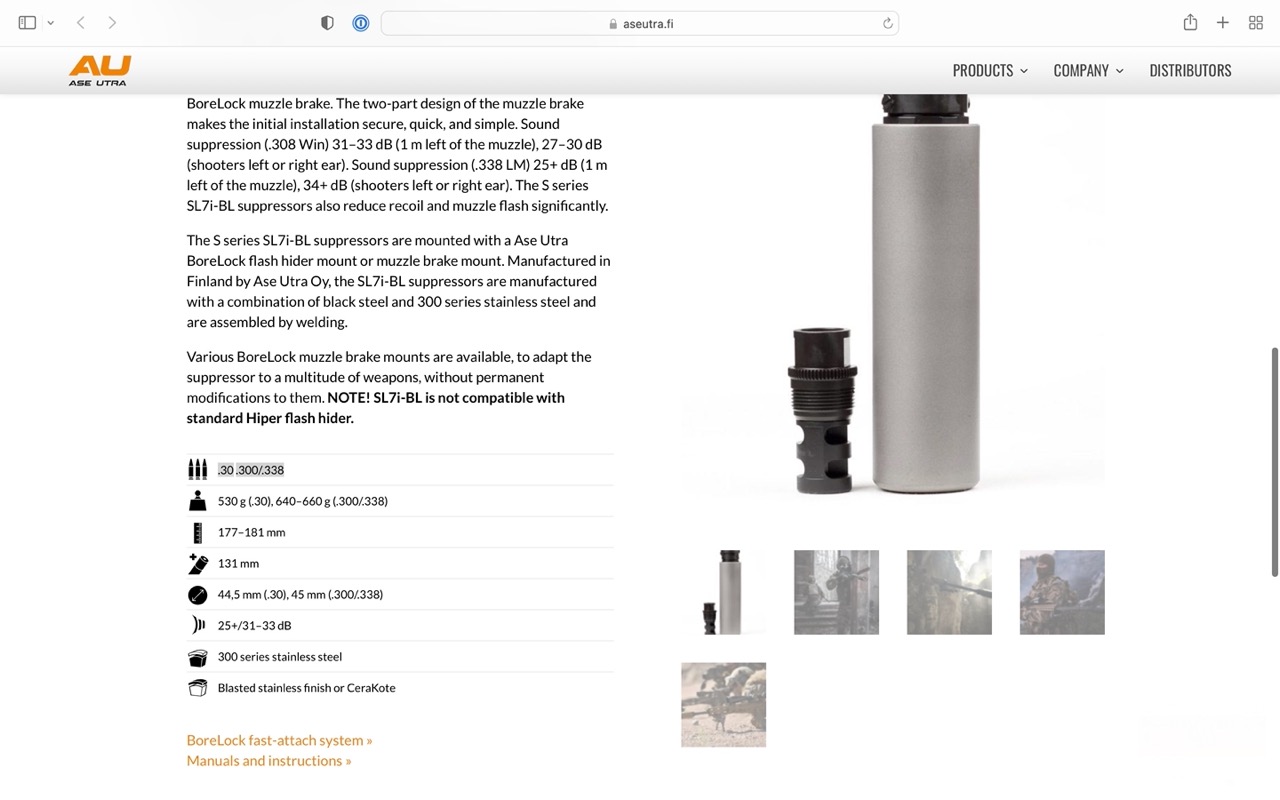
Task: Expand the sidebar dropdown chevron
Action: (50, 23)
